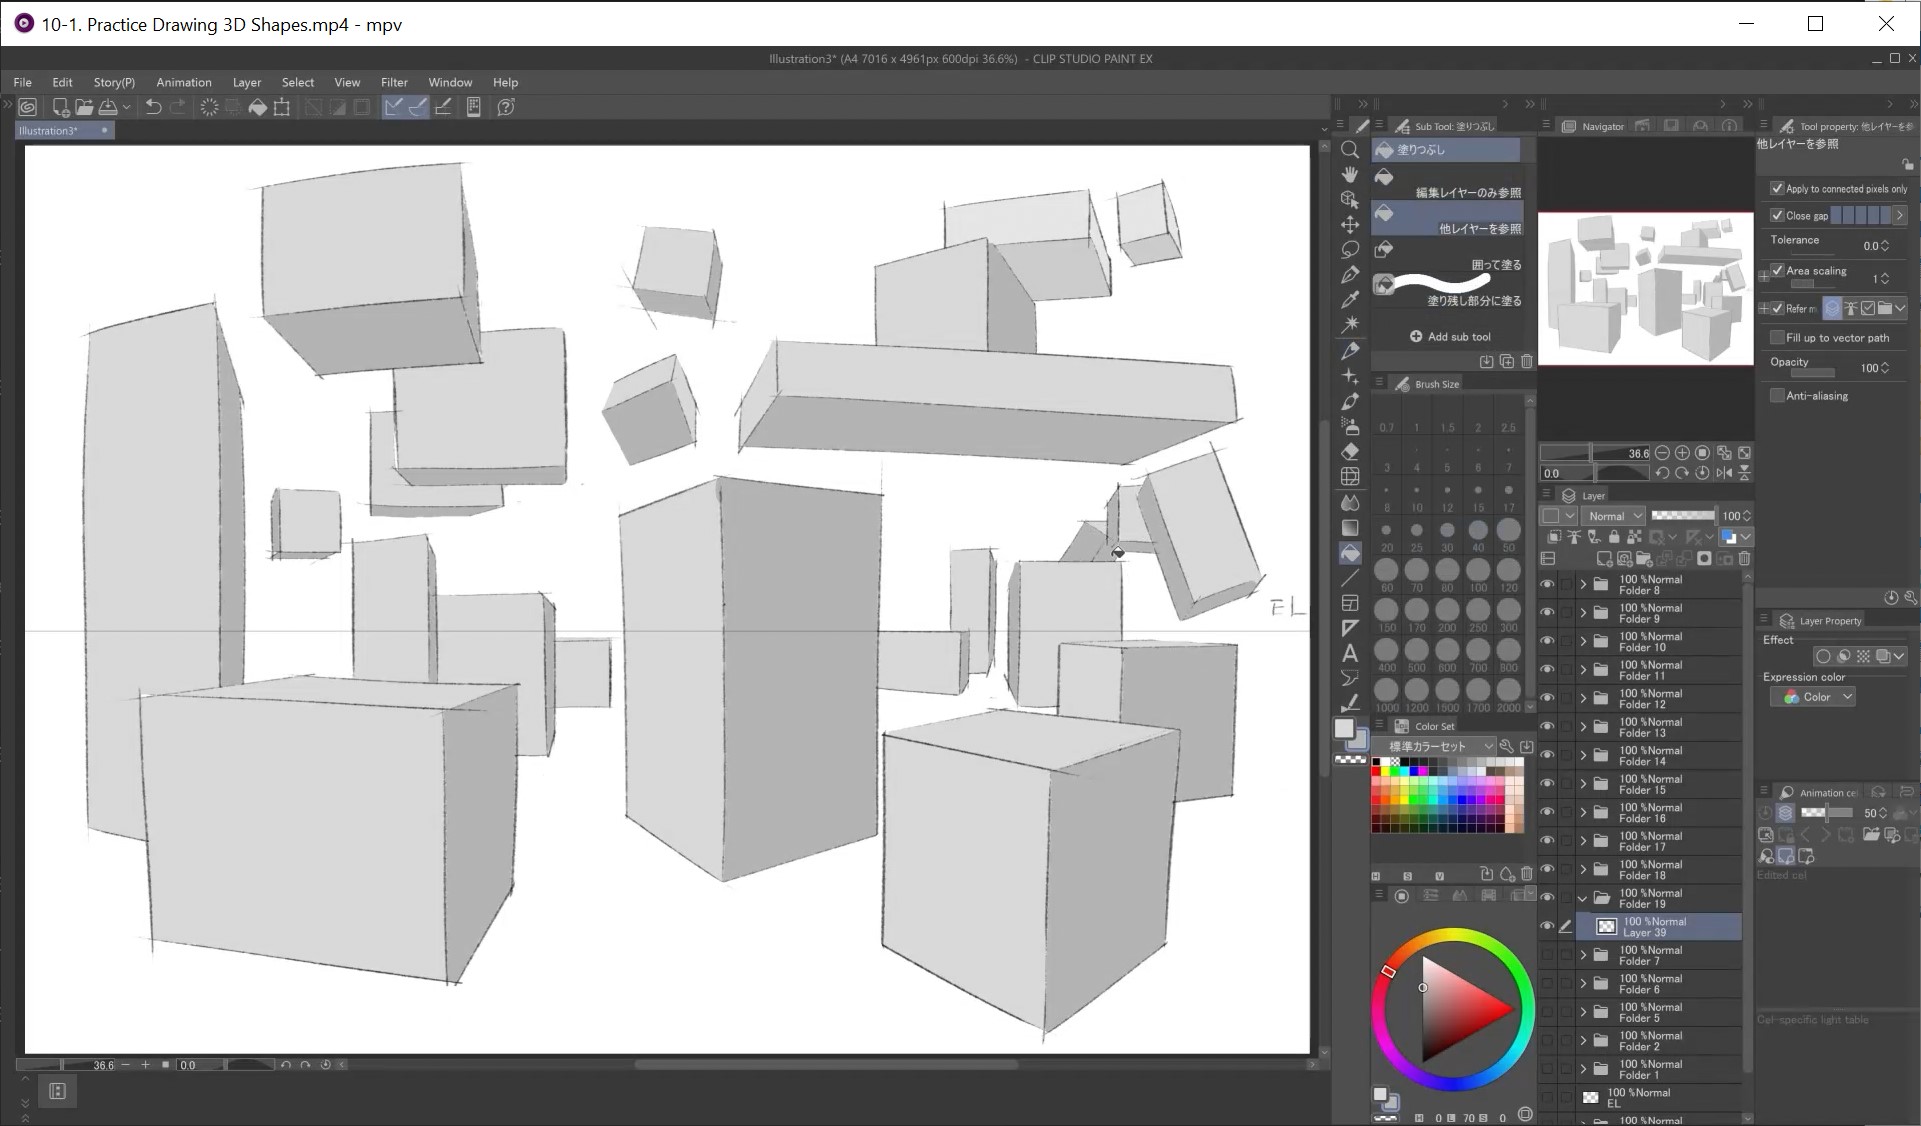This screenshot has height=1126, width=1921.
Task: Select the Gradient tool
Action: pos(1350,528)
